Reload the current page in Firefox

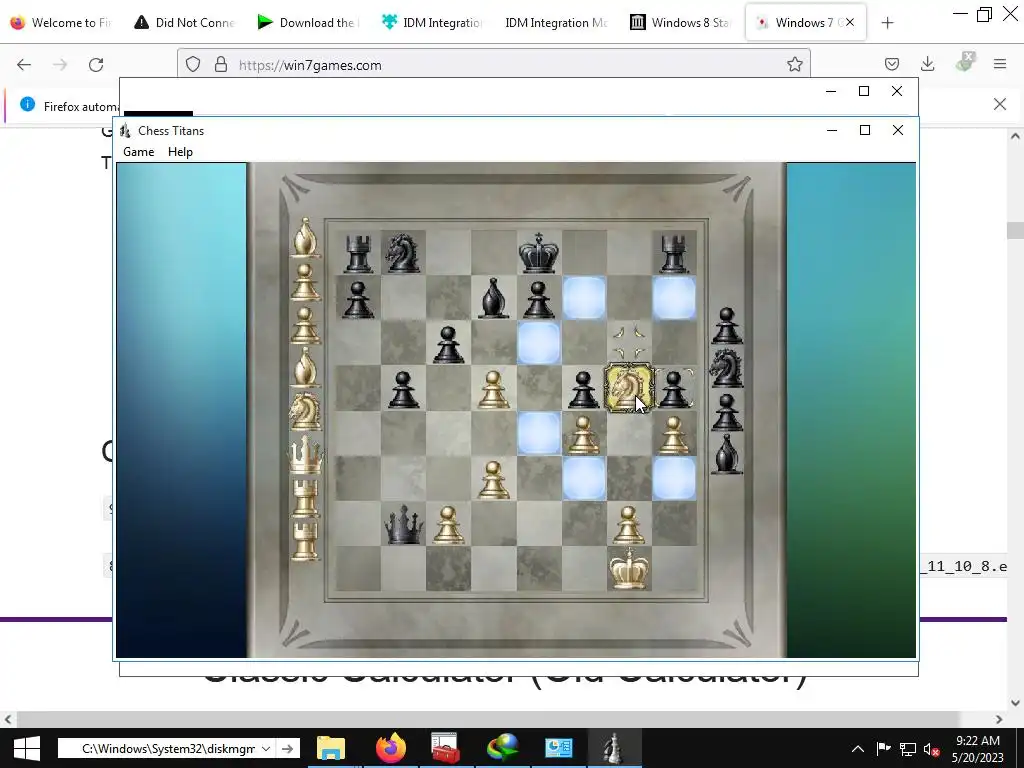(x=96, y=65)
